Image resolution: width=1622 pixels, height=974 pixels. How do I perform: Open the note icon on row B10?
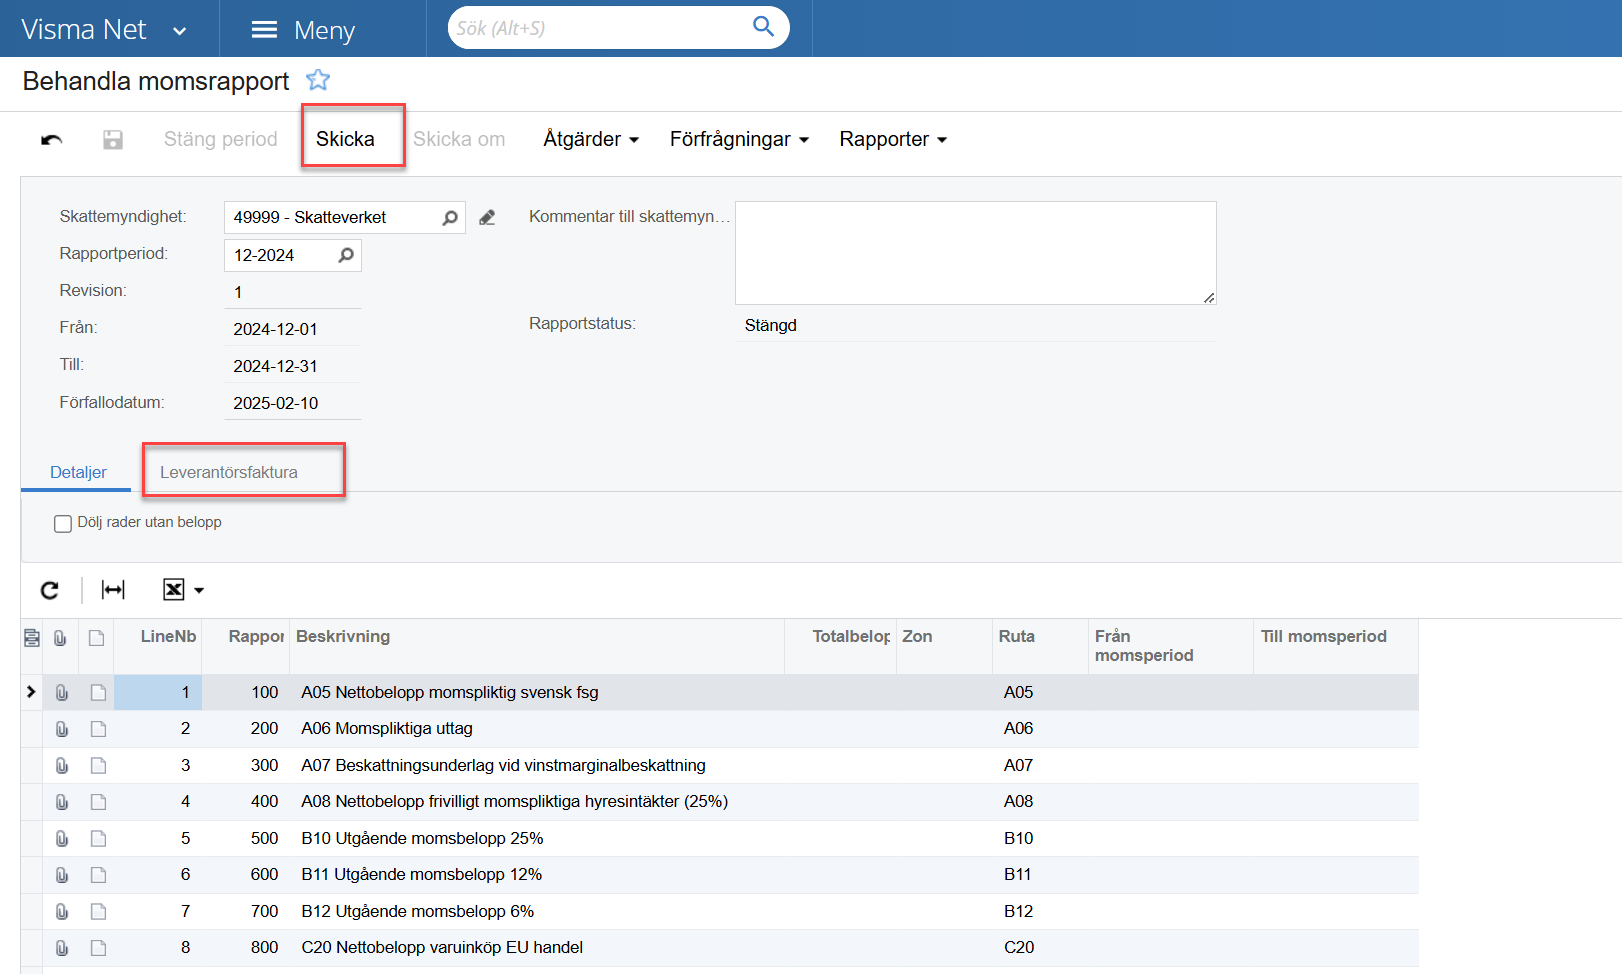[x=98, y=839]
